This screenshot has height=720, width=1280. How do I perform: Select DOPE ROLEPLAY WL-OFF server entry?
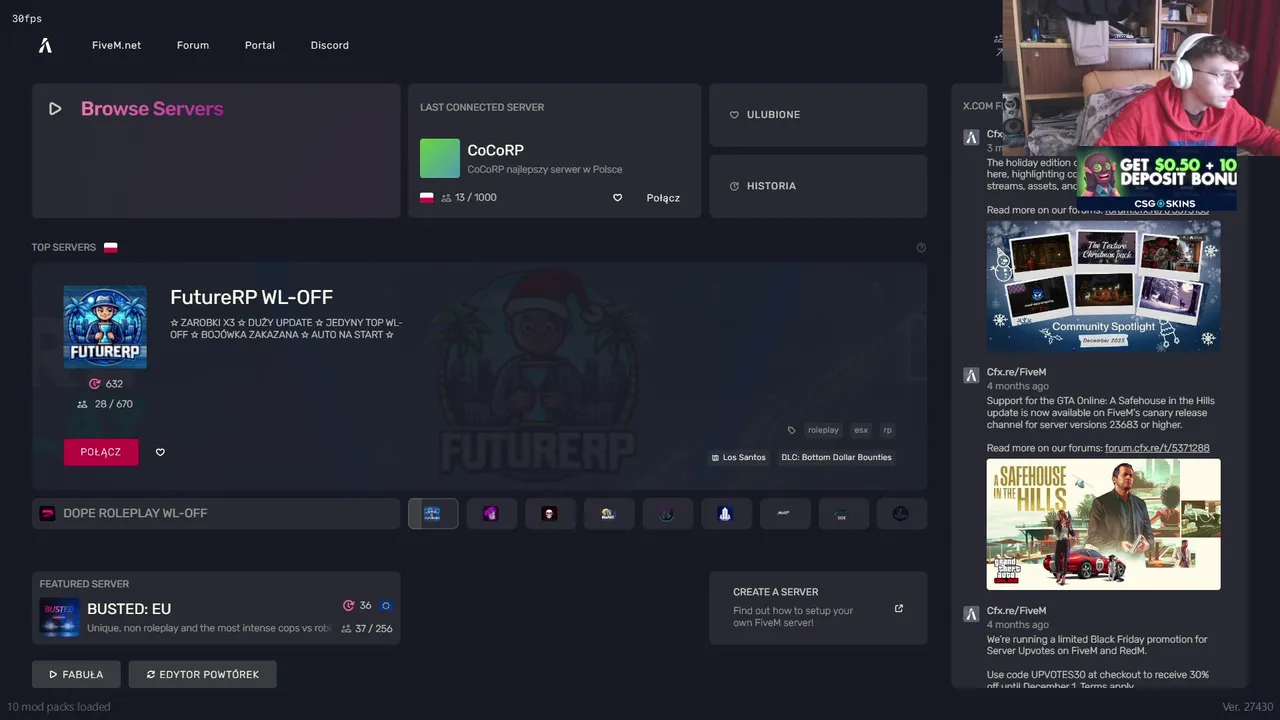pyautogui.click(x=216, y=513)
